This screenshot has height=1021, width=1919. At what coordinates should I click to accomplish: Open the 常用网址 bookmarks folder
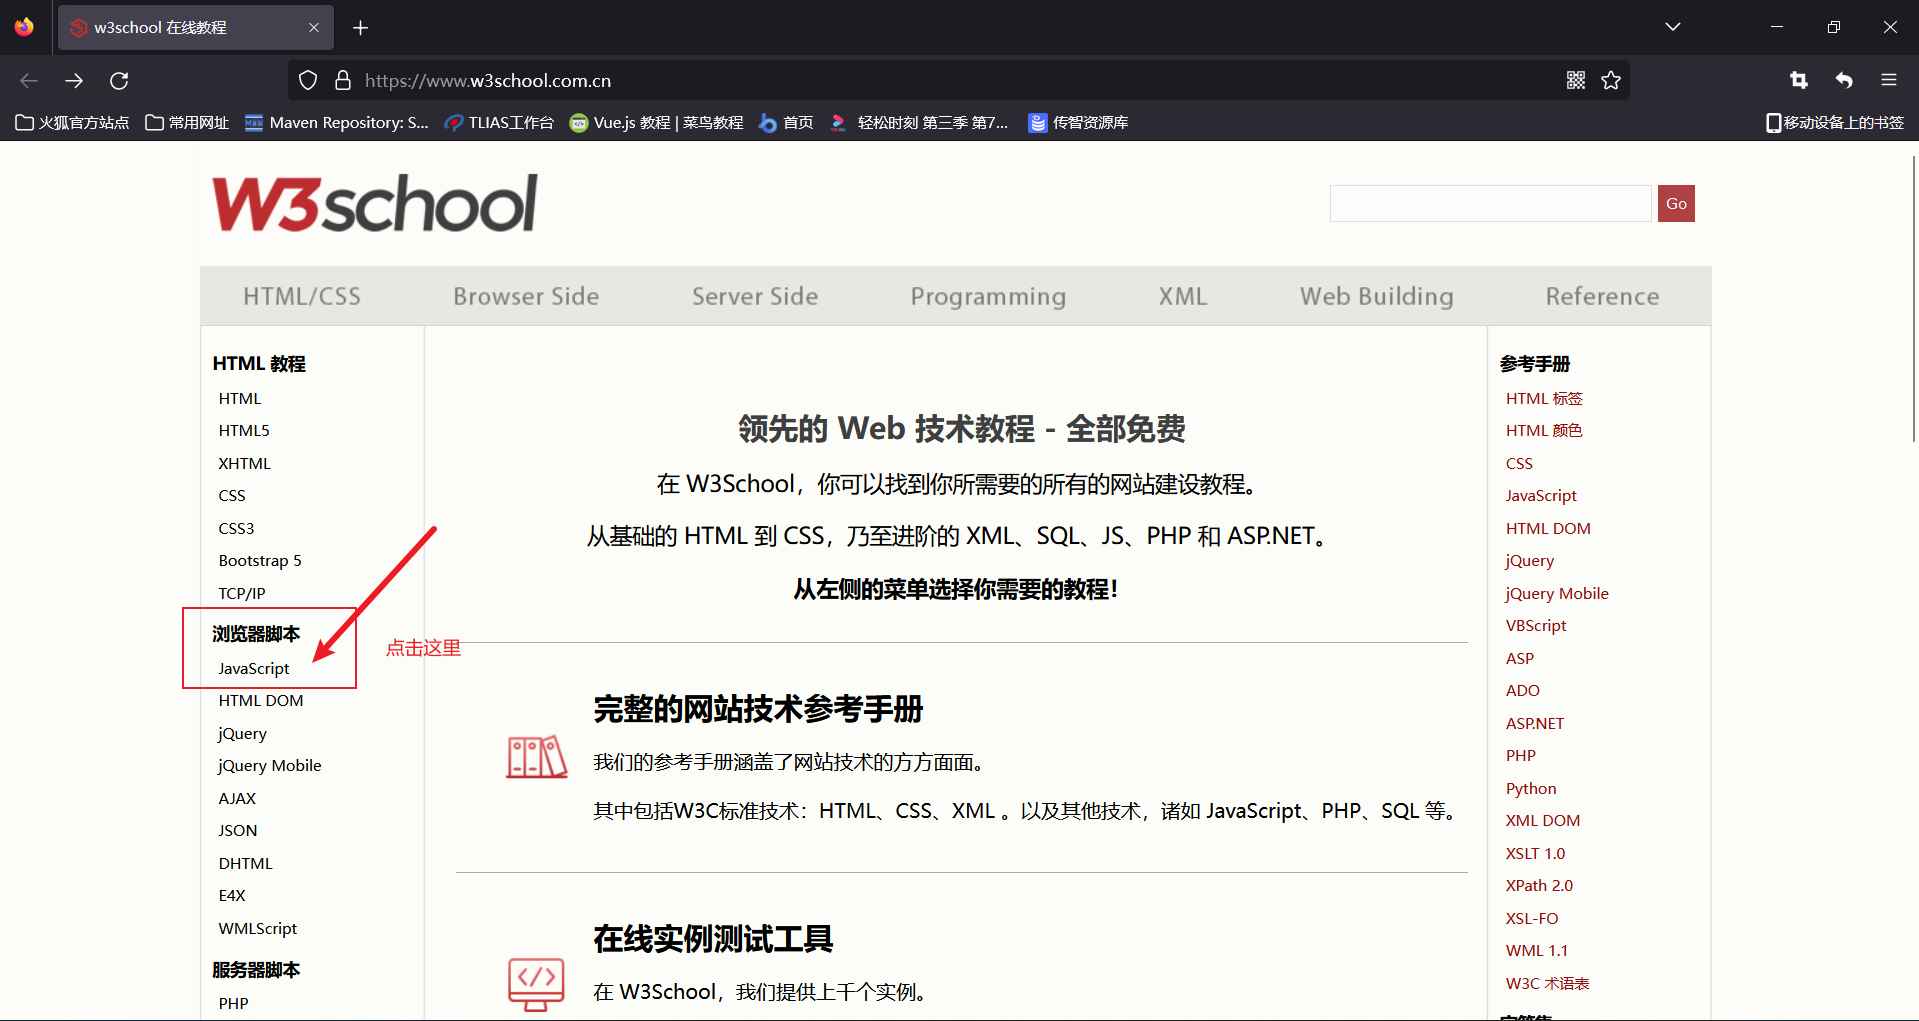click(x=187, y=123)
